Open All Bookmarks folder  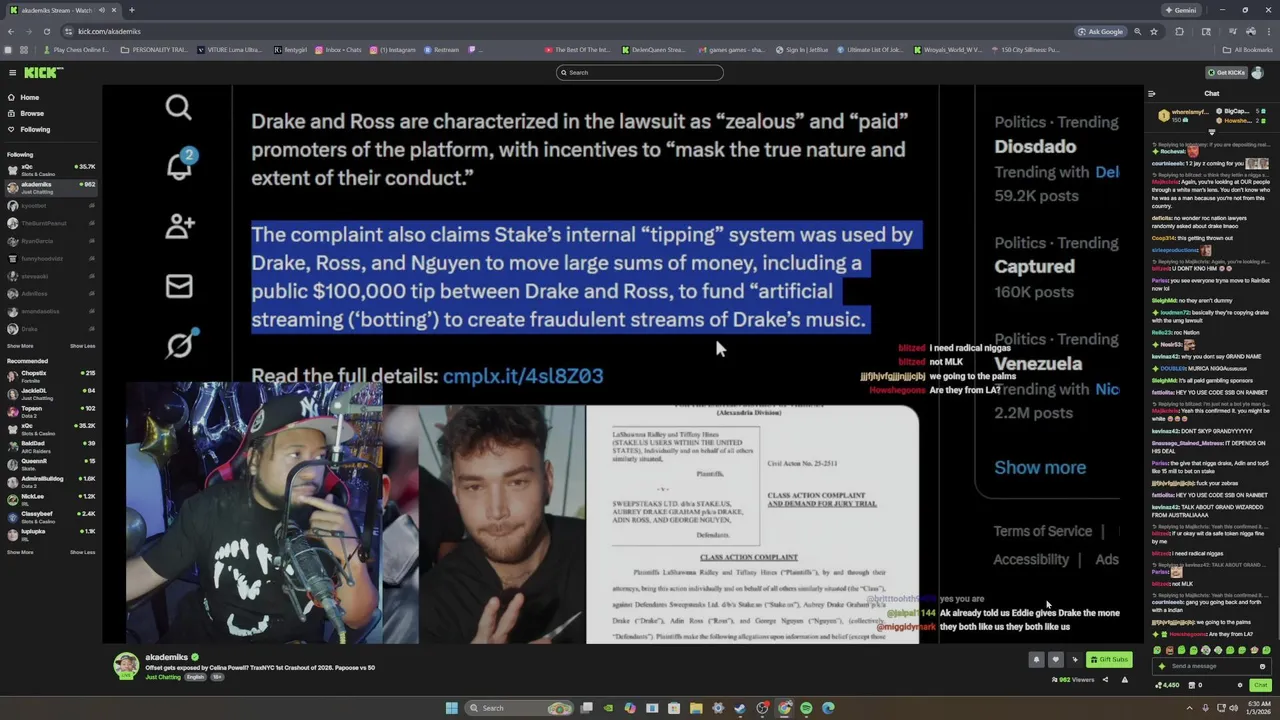pos(1248,50)
